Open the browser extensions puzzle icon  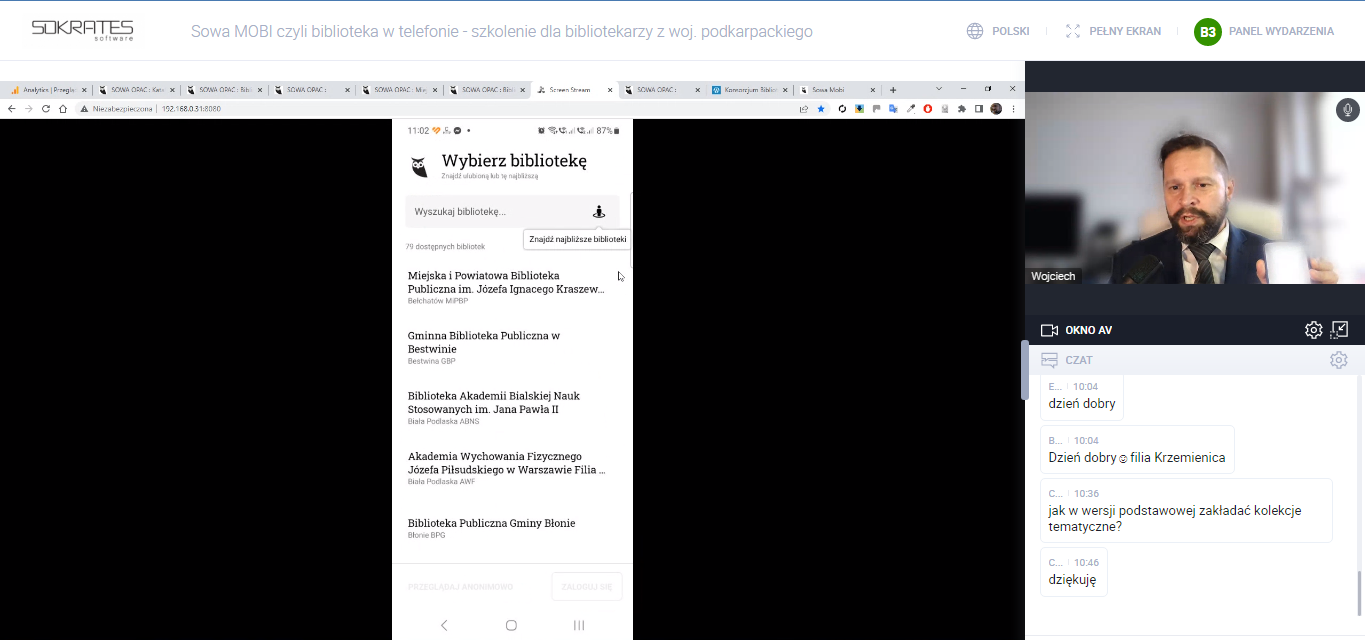pos(962,108)
